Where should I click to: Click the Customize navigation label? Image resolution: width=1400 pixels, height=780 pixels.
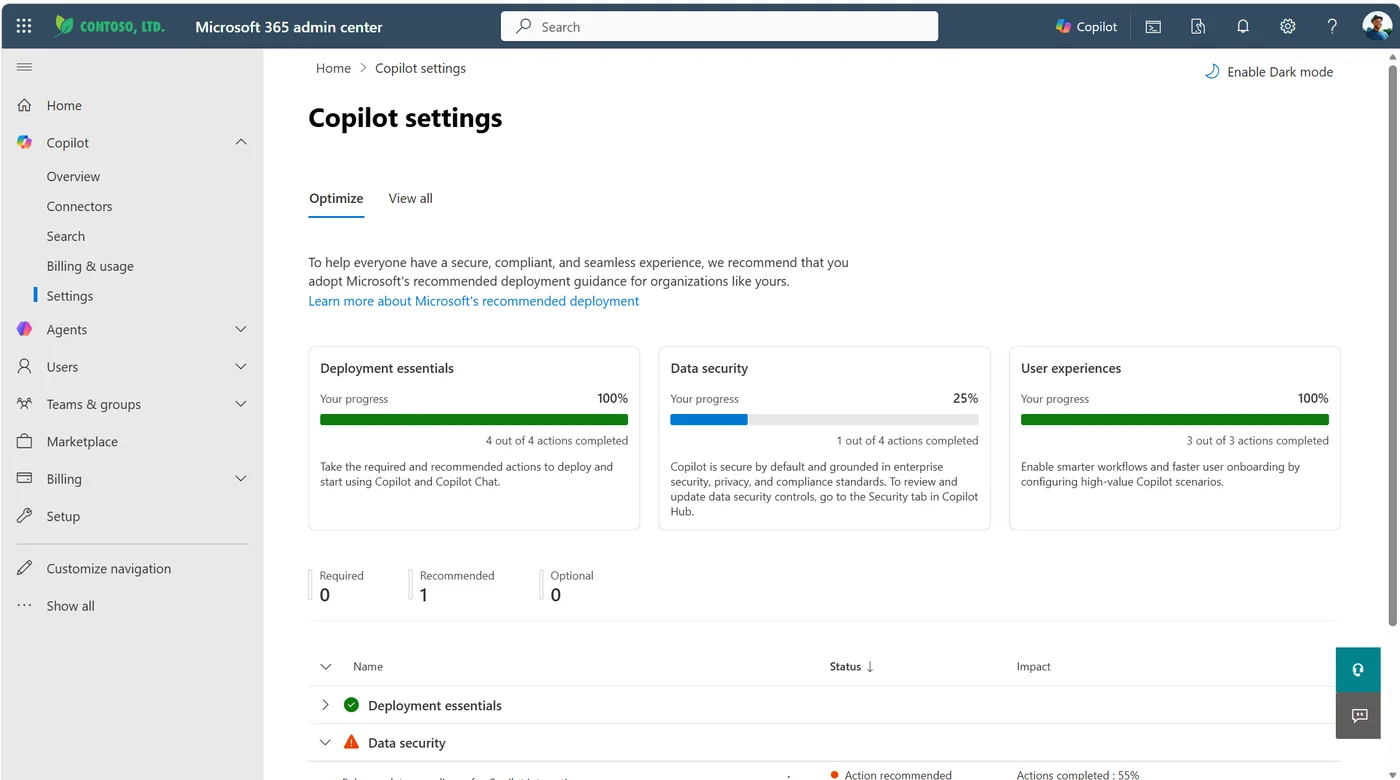[x=108, y=568]
